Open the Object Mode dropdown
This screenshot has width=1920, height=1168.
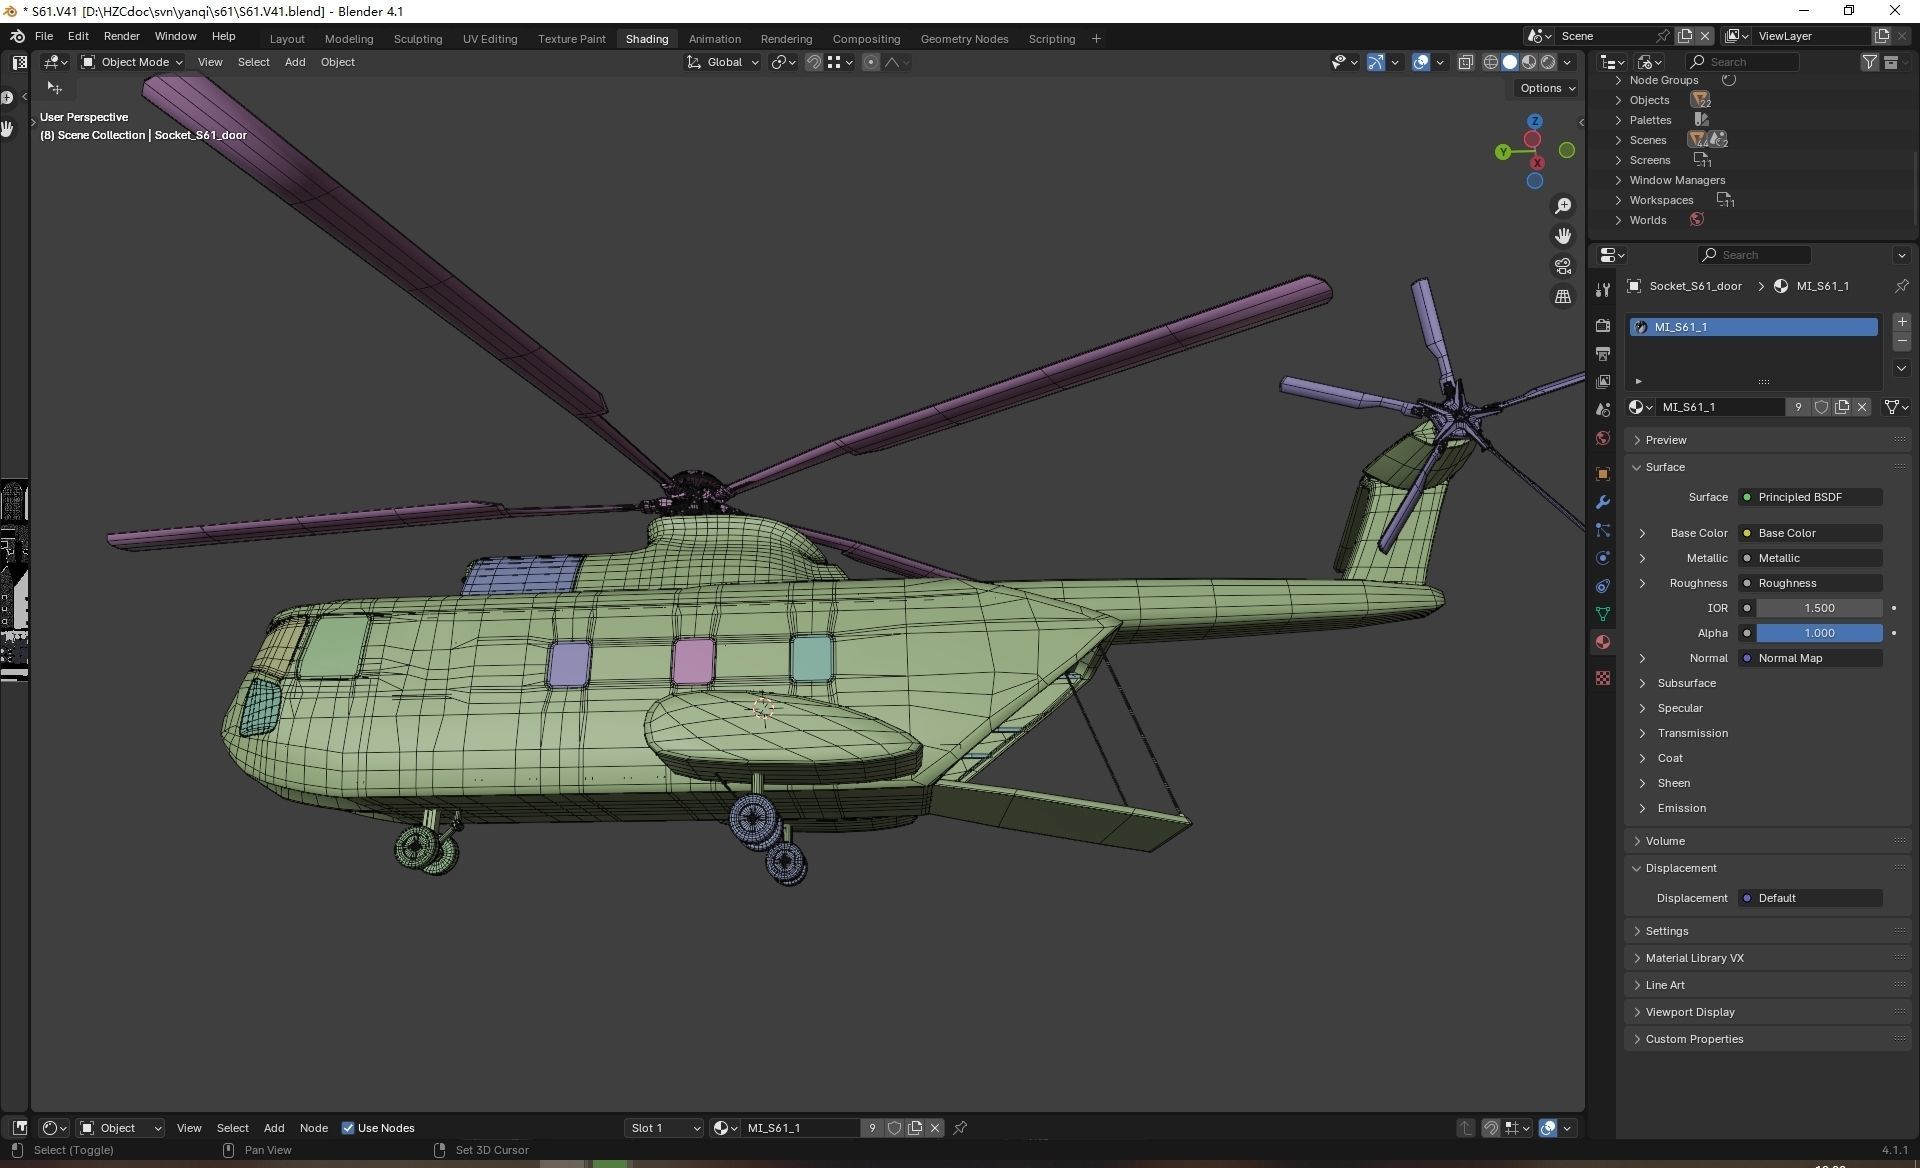(x=132, y=62)
